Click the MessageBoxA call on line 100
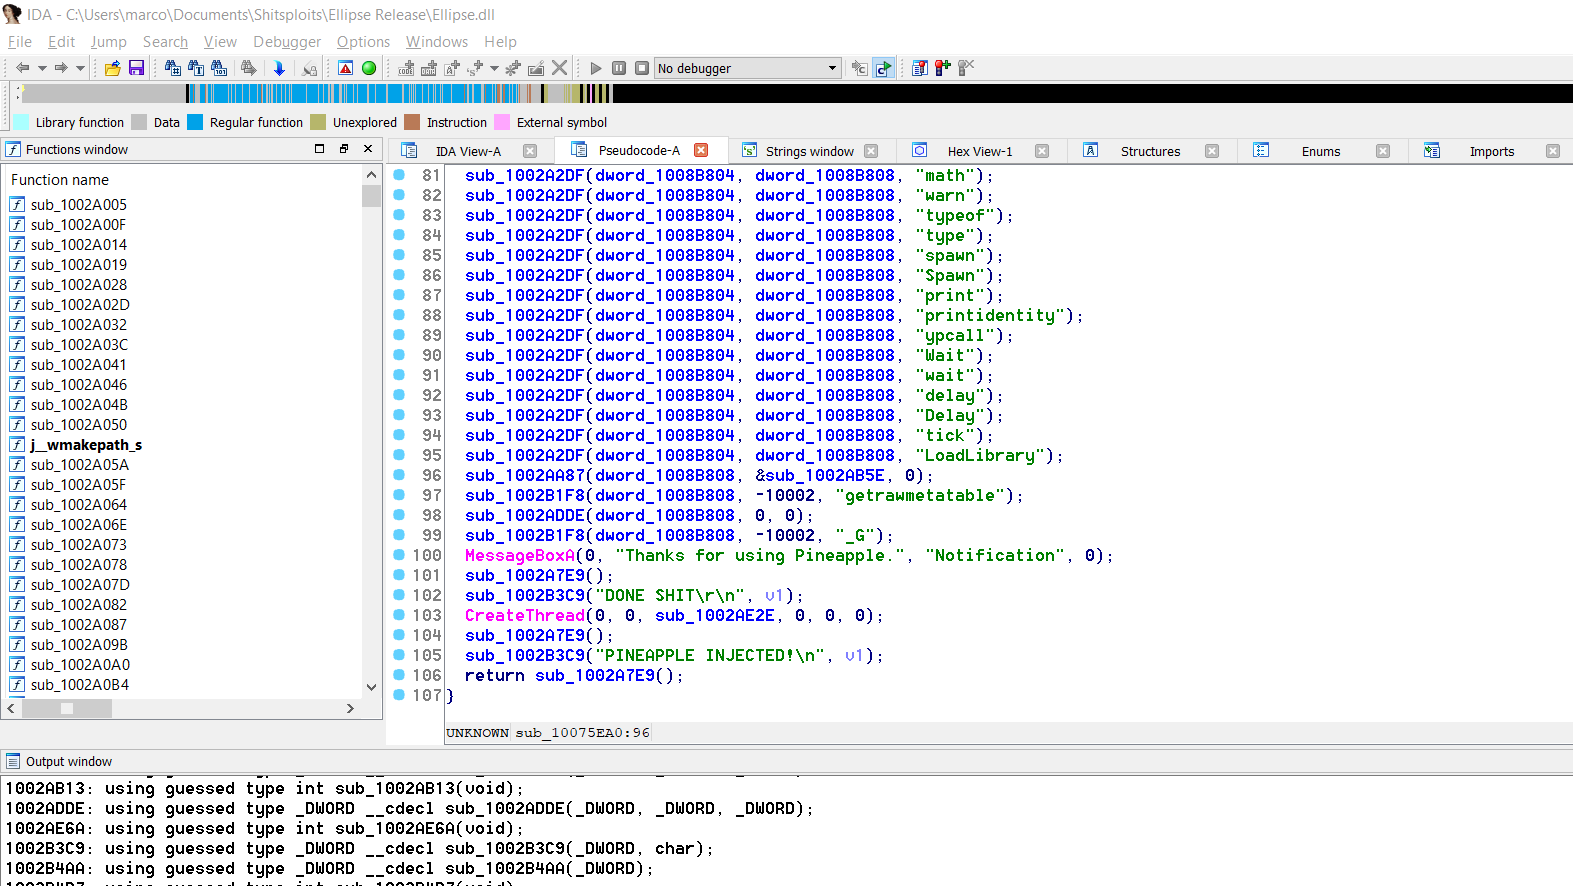Image resolution: width=1573 pixels, height=886 pixels. 520,556
